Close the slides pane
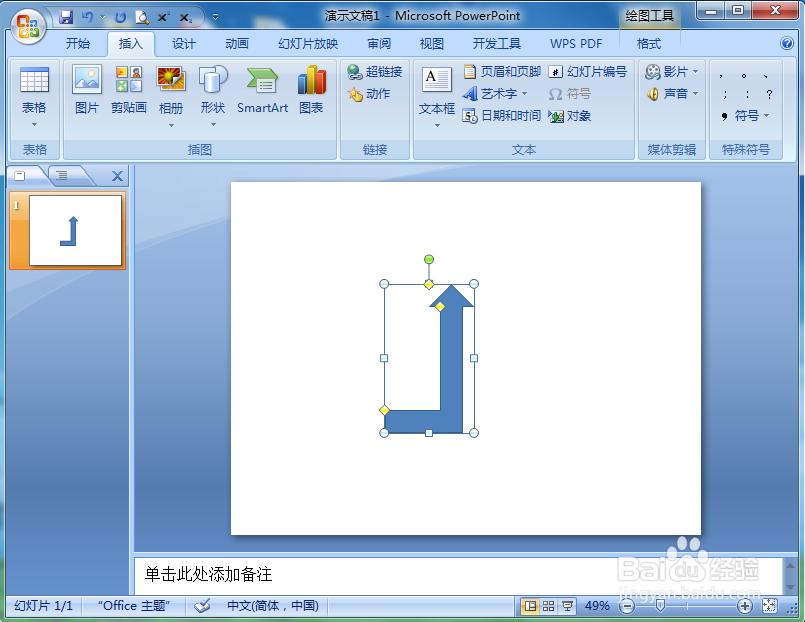 (x=117, y=177)
